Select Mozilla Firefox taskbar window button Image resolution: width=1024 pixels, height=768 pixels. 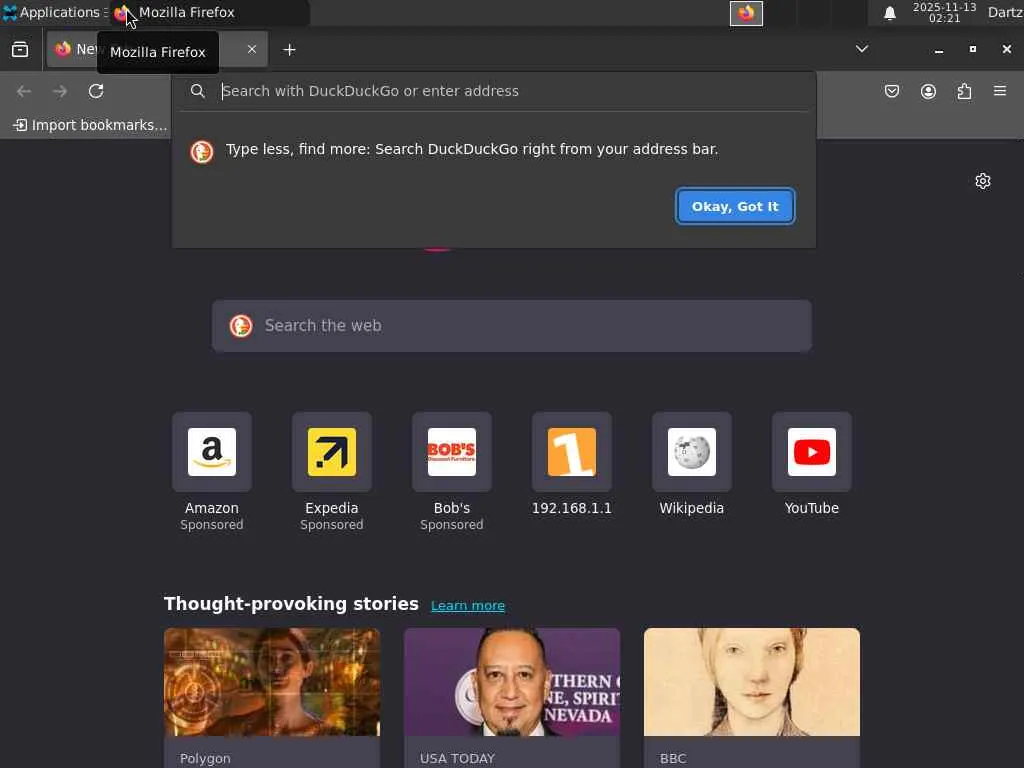209,12
